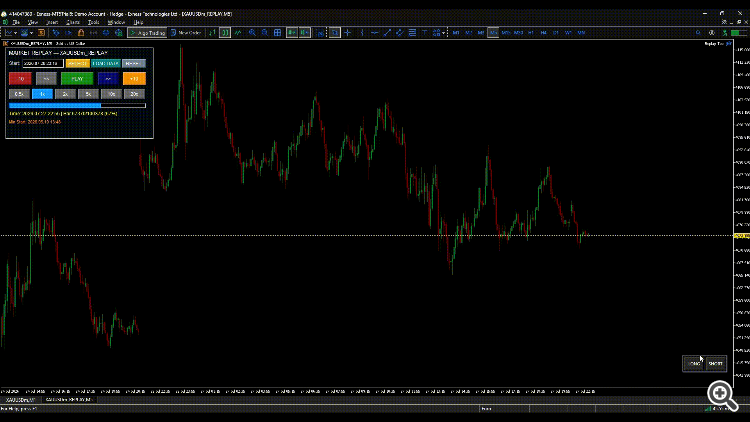
Task: Select the XAUUSDm chart tab at bottom
Action: 20,400
